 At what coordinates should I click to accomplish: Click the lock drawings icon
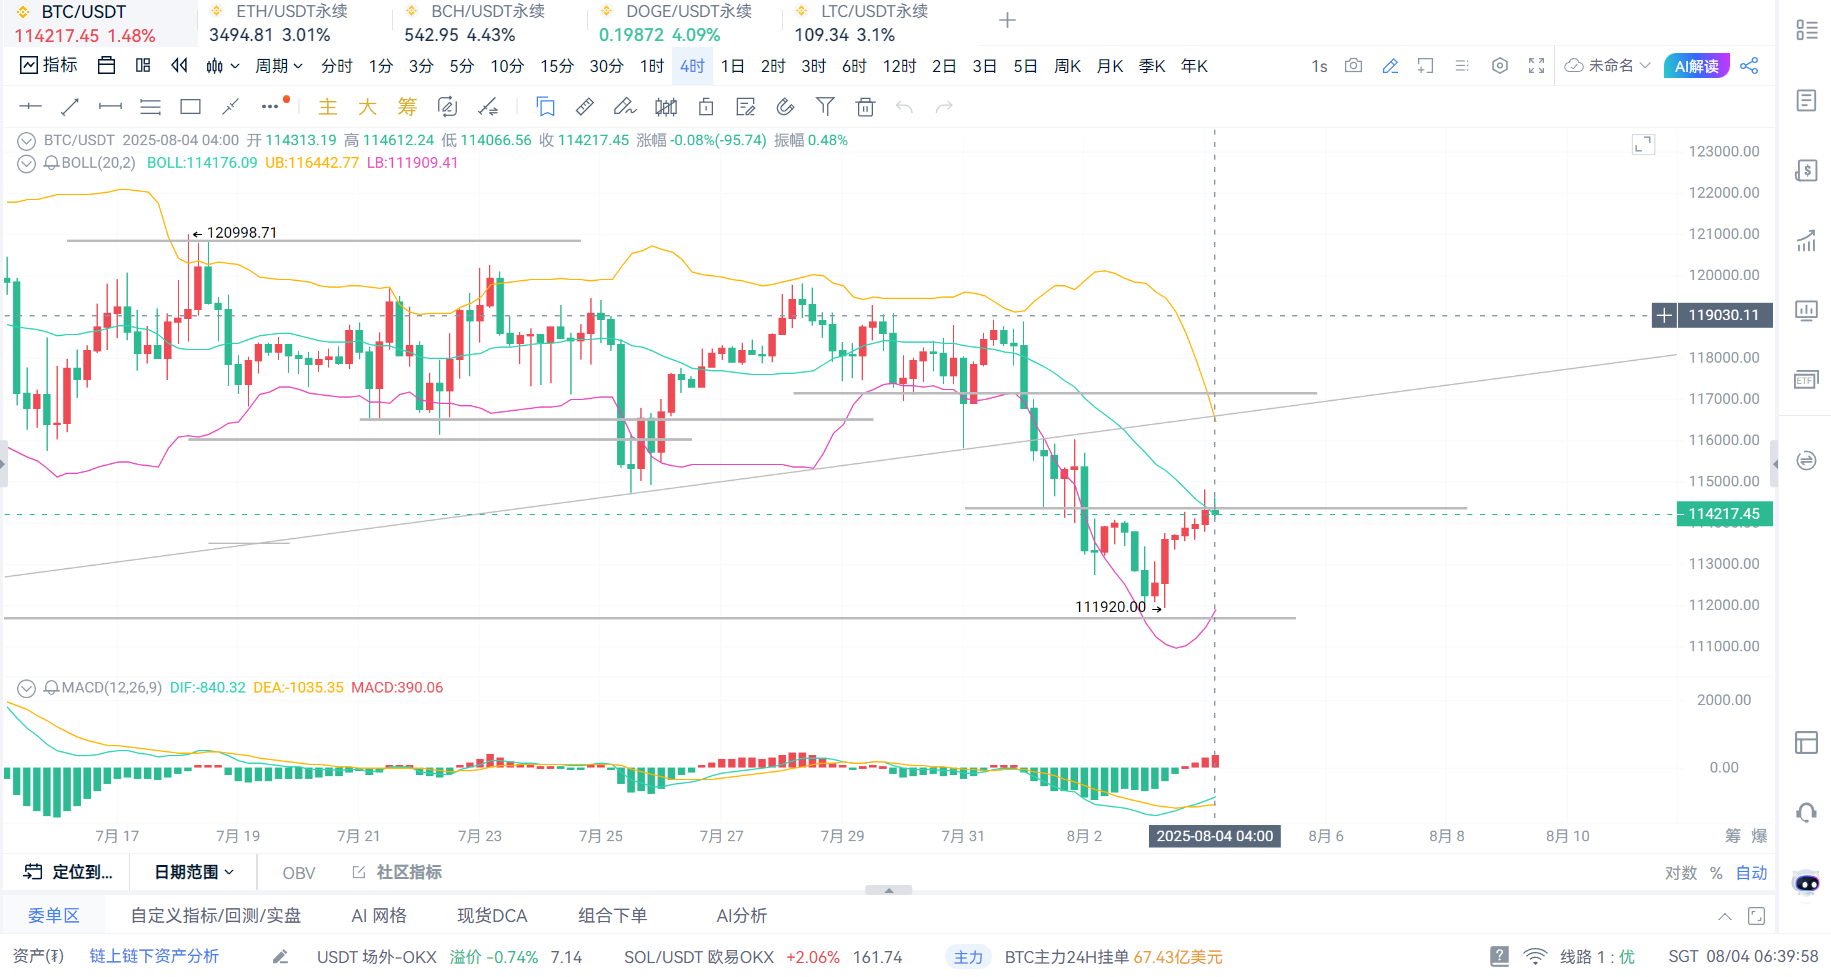706,106
